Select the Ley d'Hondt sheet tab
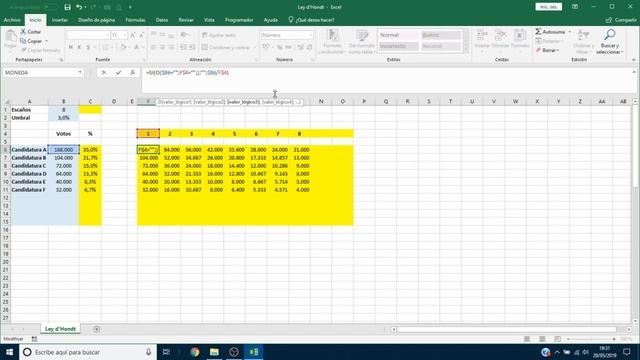 click(60, 329)
